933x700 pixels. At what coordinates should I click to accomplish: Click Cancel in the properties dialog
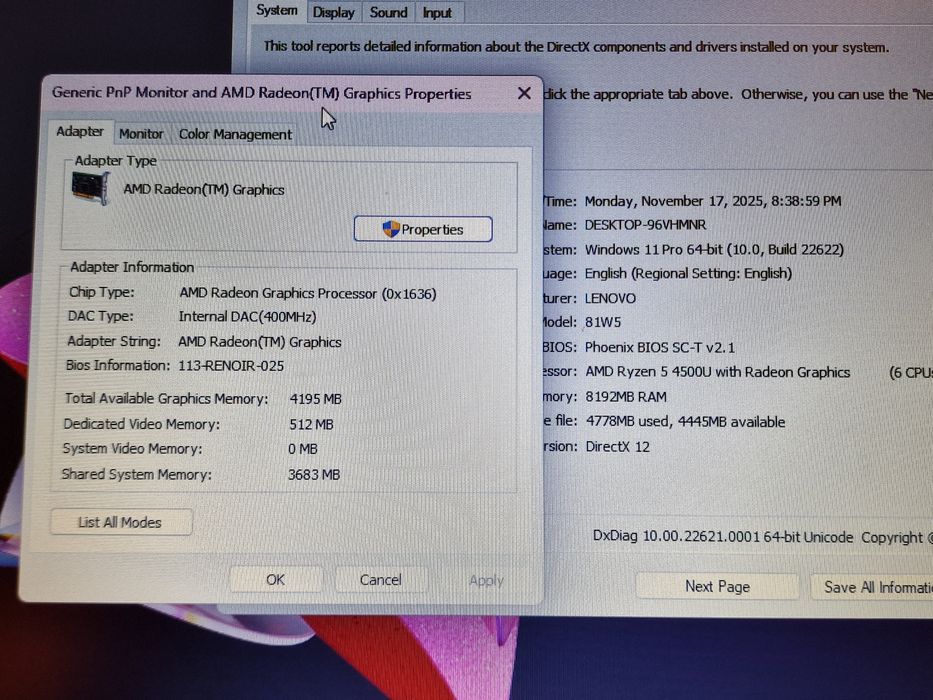click(x=381, y=580)
